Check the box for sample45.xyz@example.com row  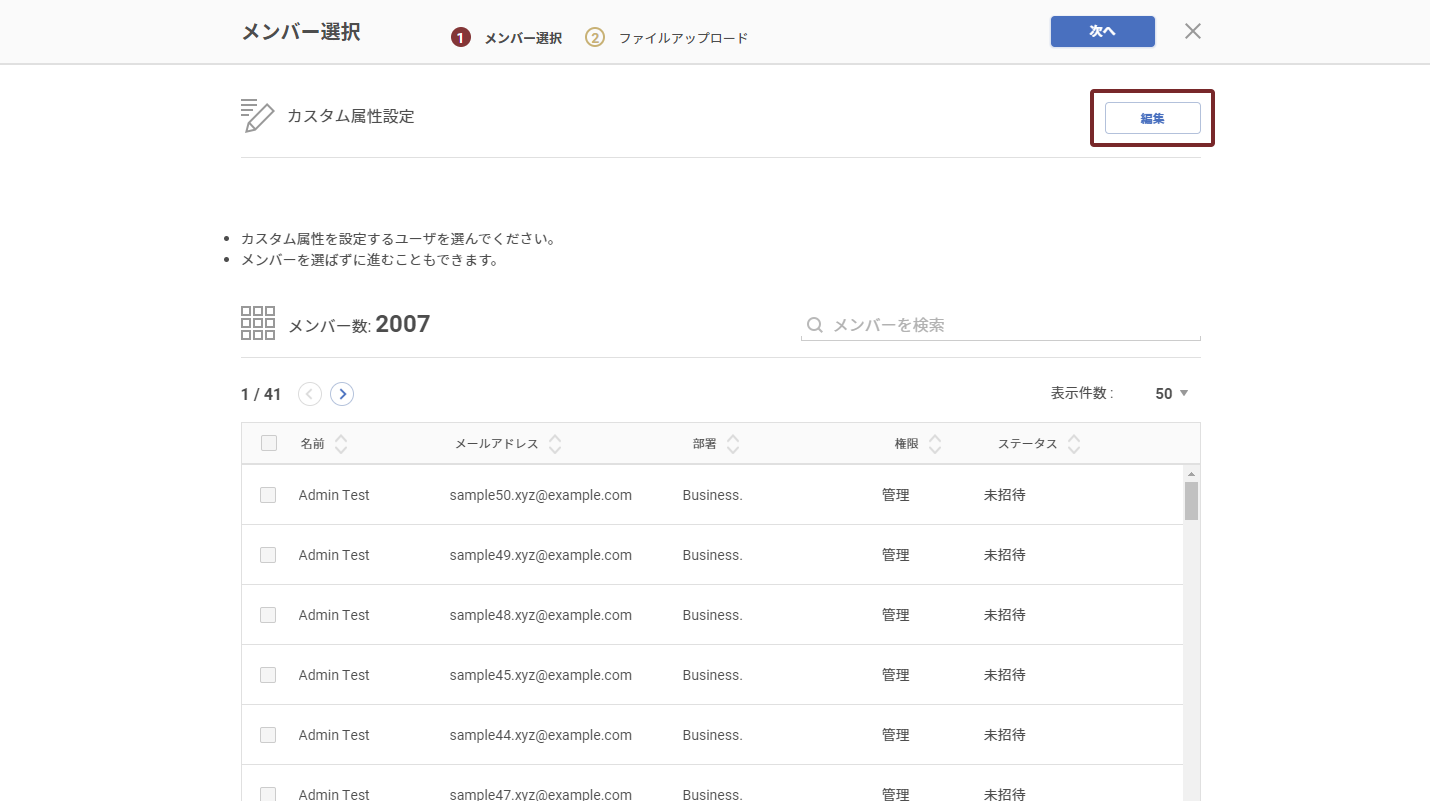[x=268, y=675]
